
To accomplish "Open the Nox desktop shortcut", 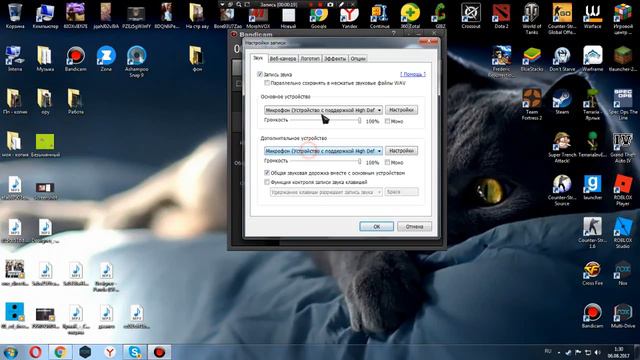I will point(622,273).
